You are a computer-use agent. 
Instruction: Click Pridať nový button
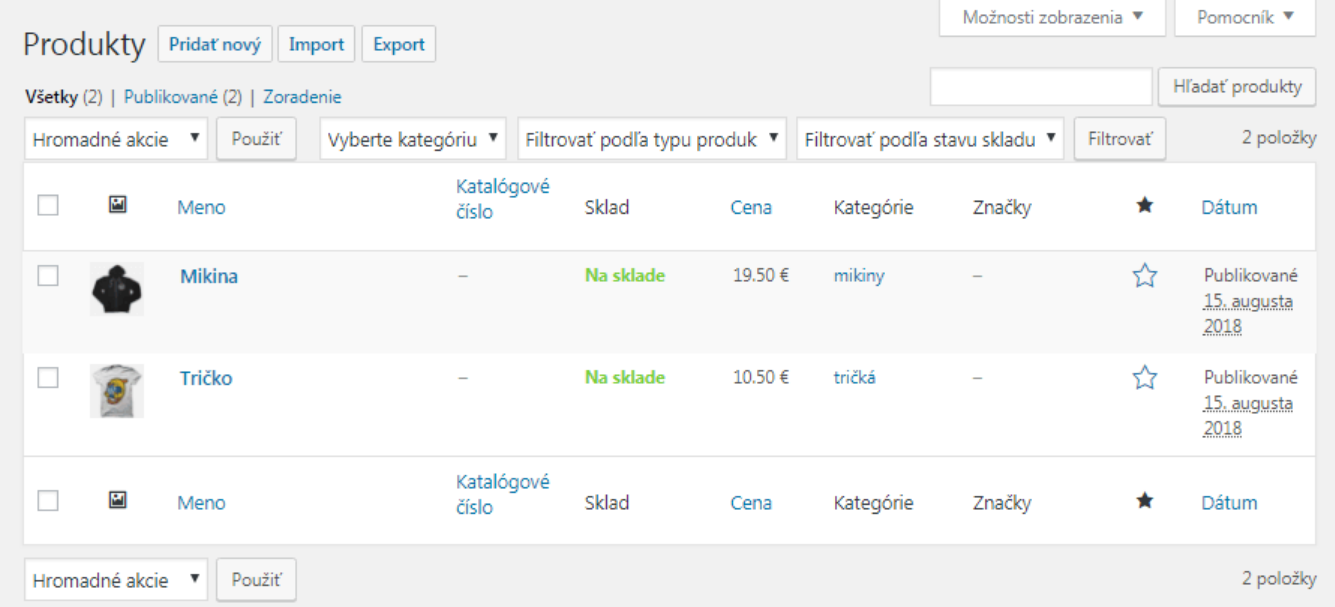point(215,44)
